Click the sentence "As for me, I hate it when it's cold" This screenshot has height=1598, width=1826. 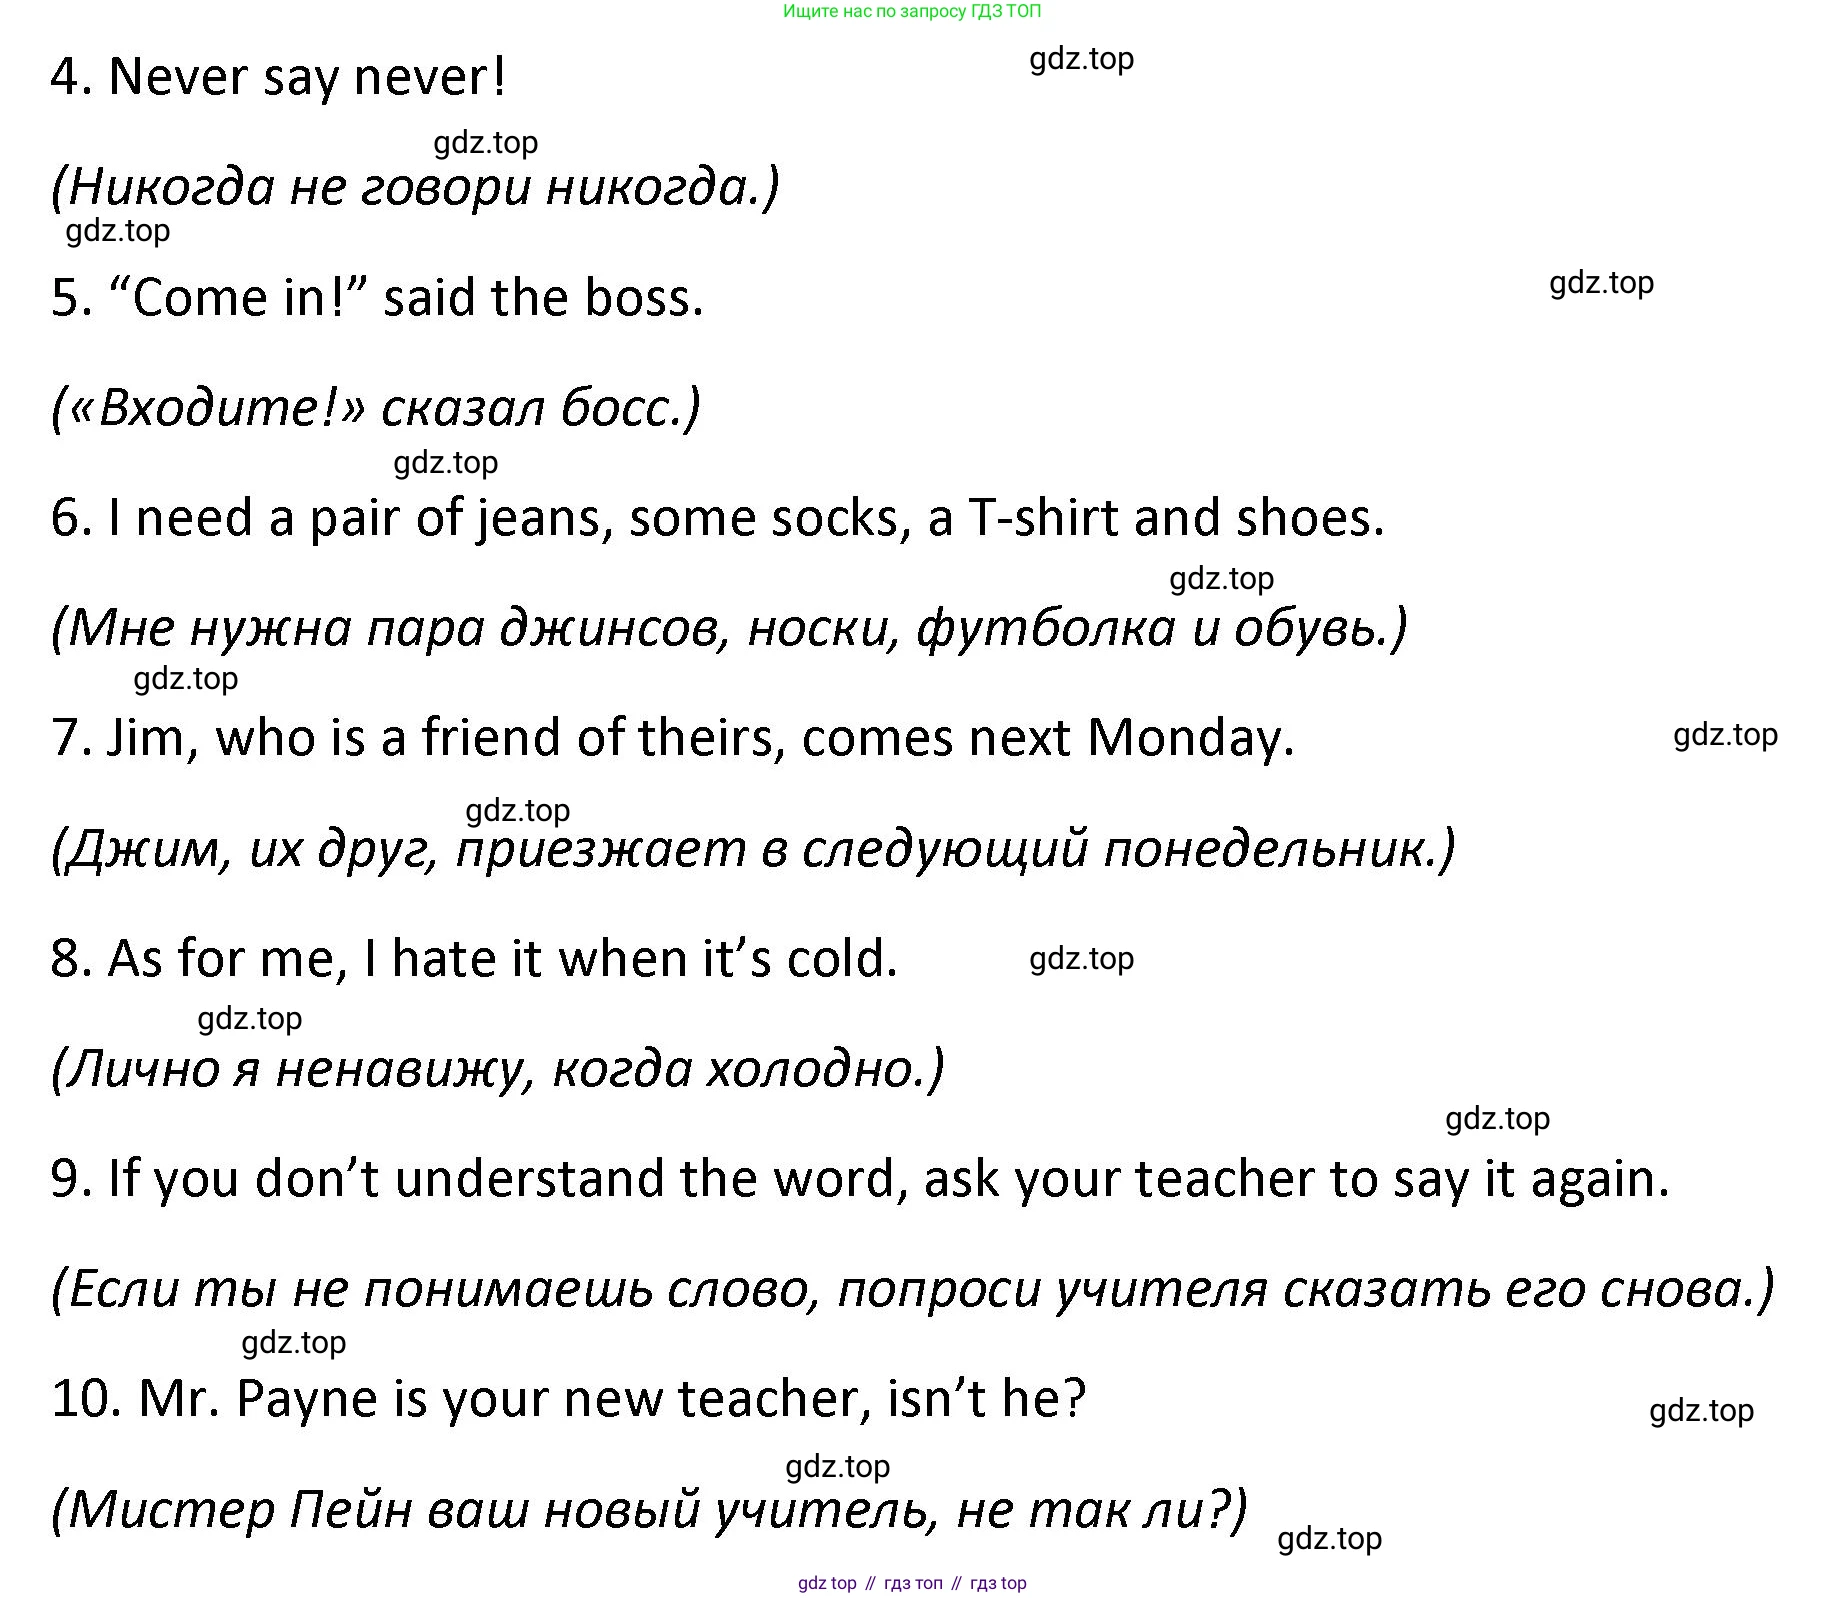474,958
